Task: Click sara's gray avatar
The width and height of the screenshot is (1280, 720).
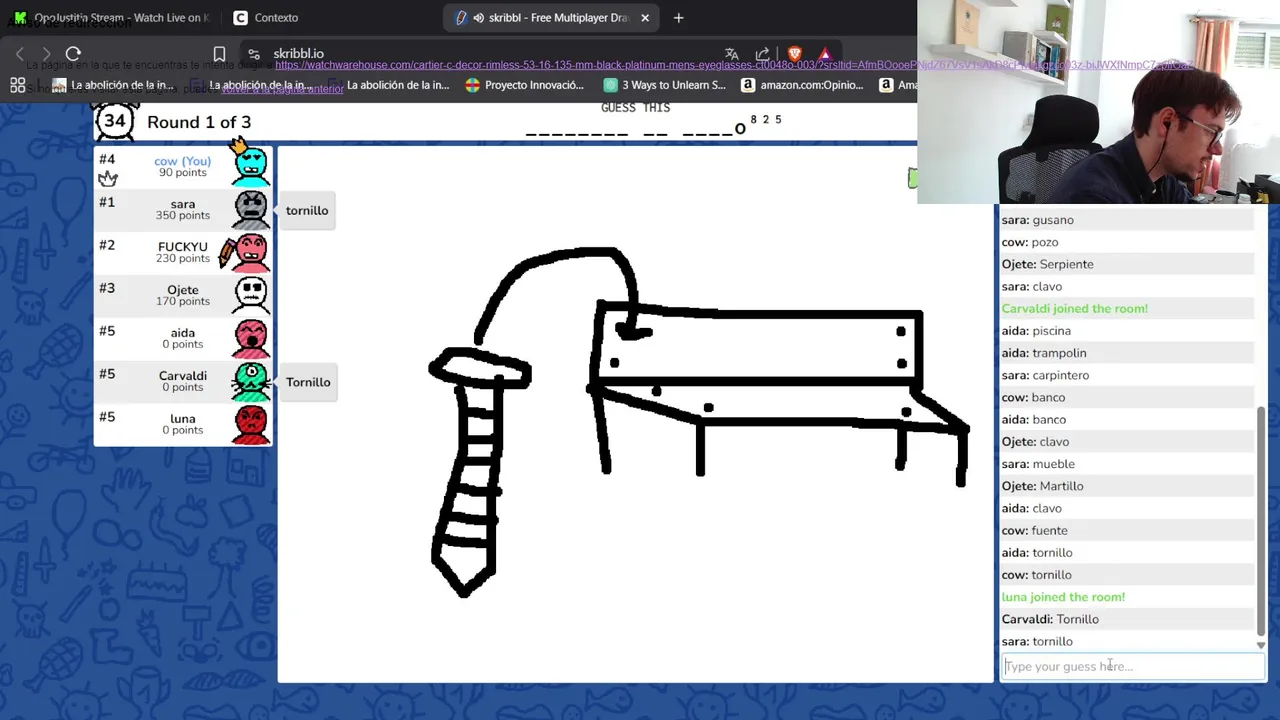Action: (x=251, y=208)
